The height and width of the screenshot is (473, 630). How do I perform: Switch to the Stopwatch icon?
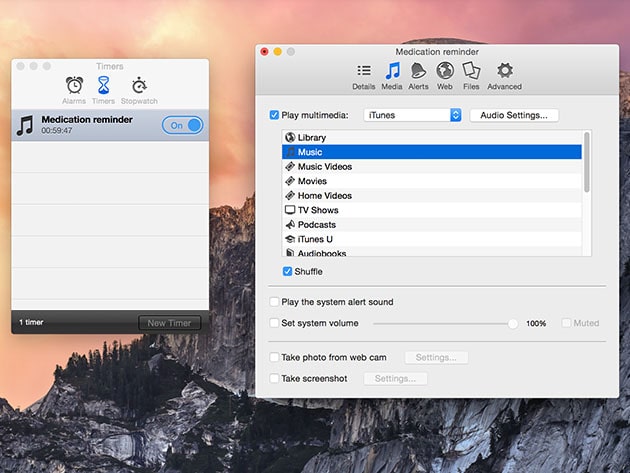(139, 85)
